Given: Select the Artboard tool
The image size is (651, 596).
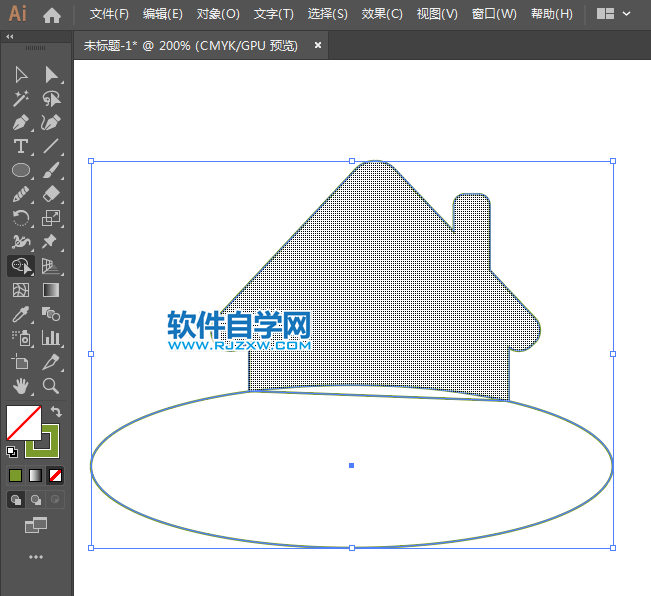Looking at the screenshot, I should (x=20, y=362).
